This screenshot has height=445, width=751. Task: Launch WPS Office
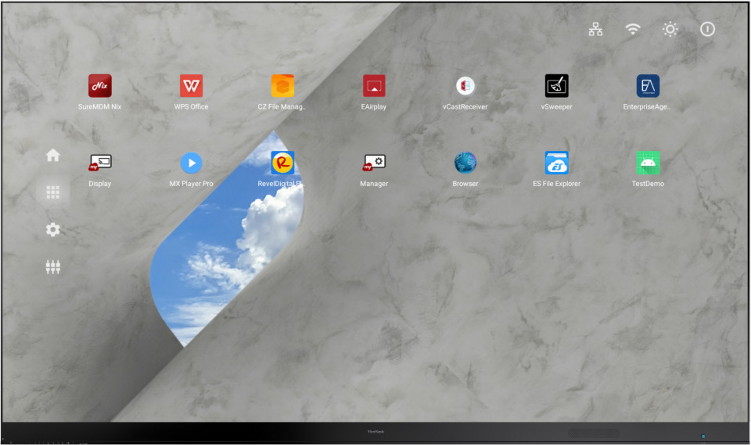(x=191, y=86)
